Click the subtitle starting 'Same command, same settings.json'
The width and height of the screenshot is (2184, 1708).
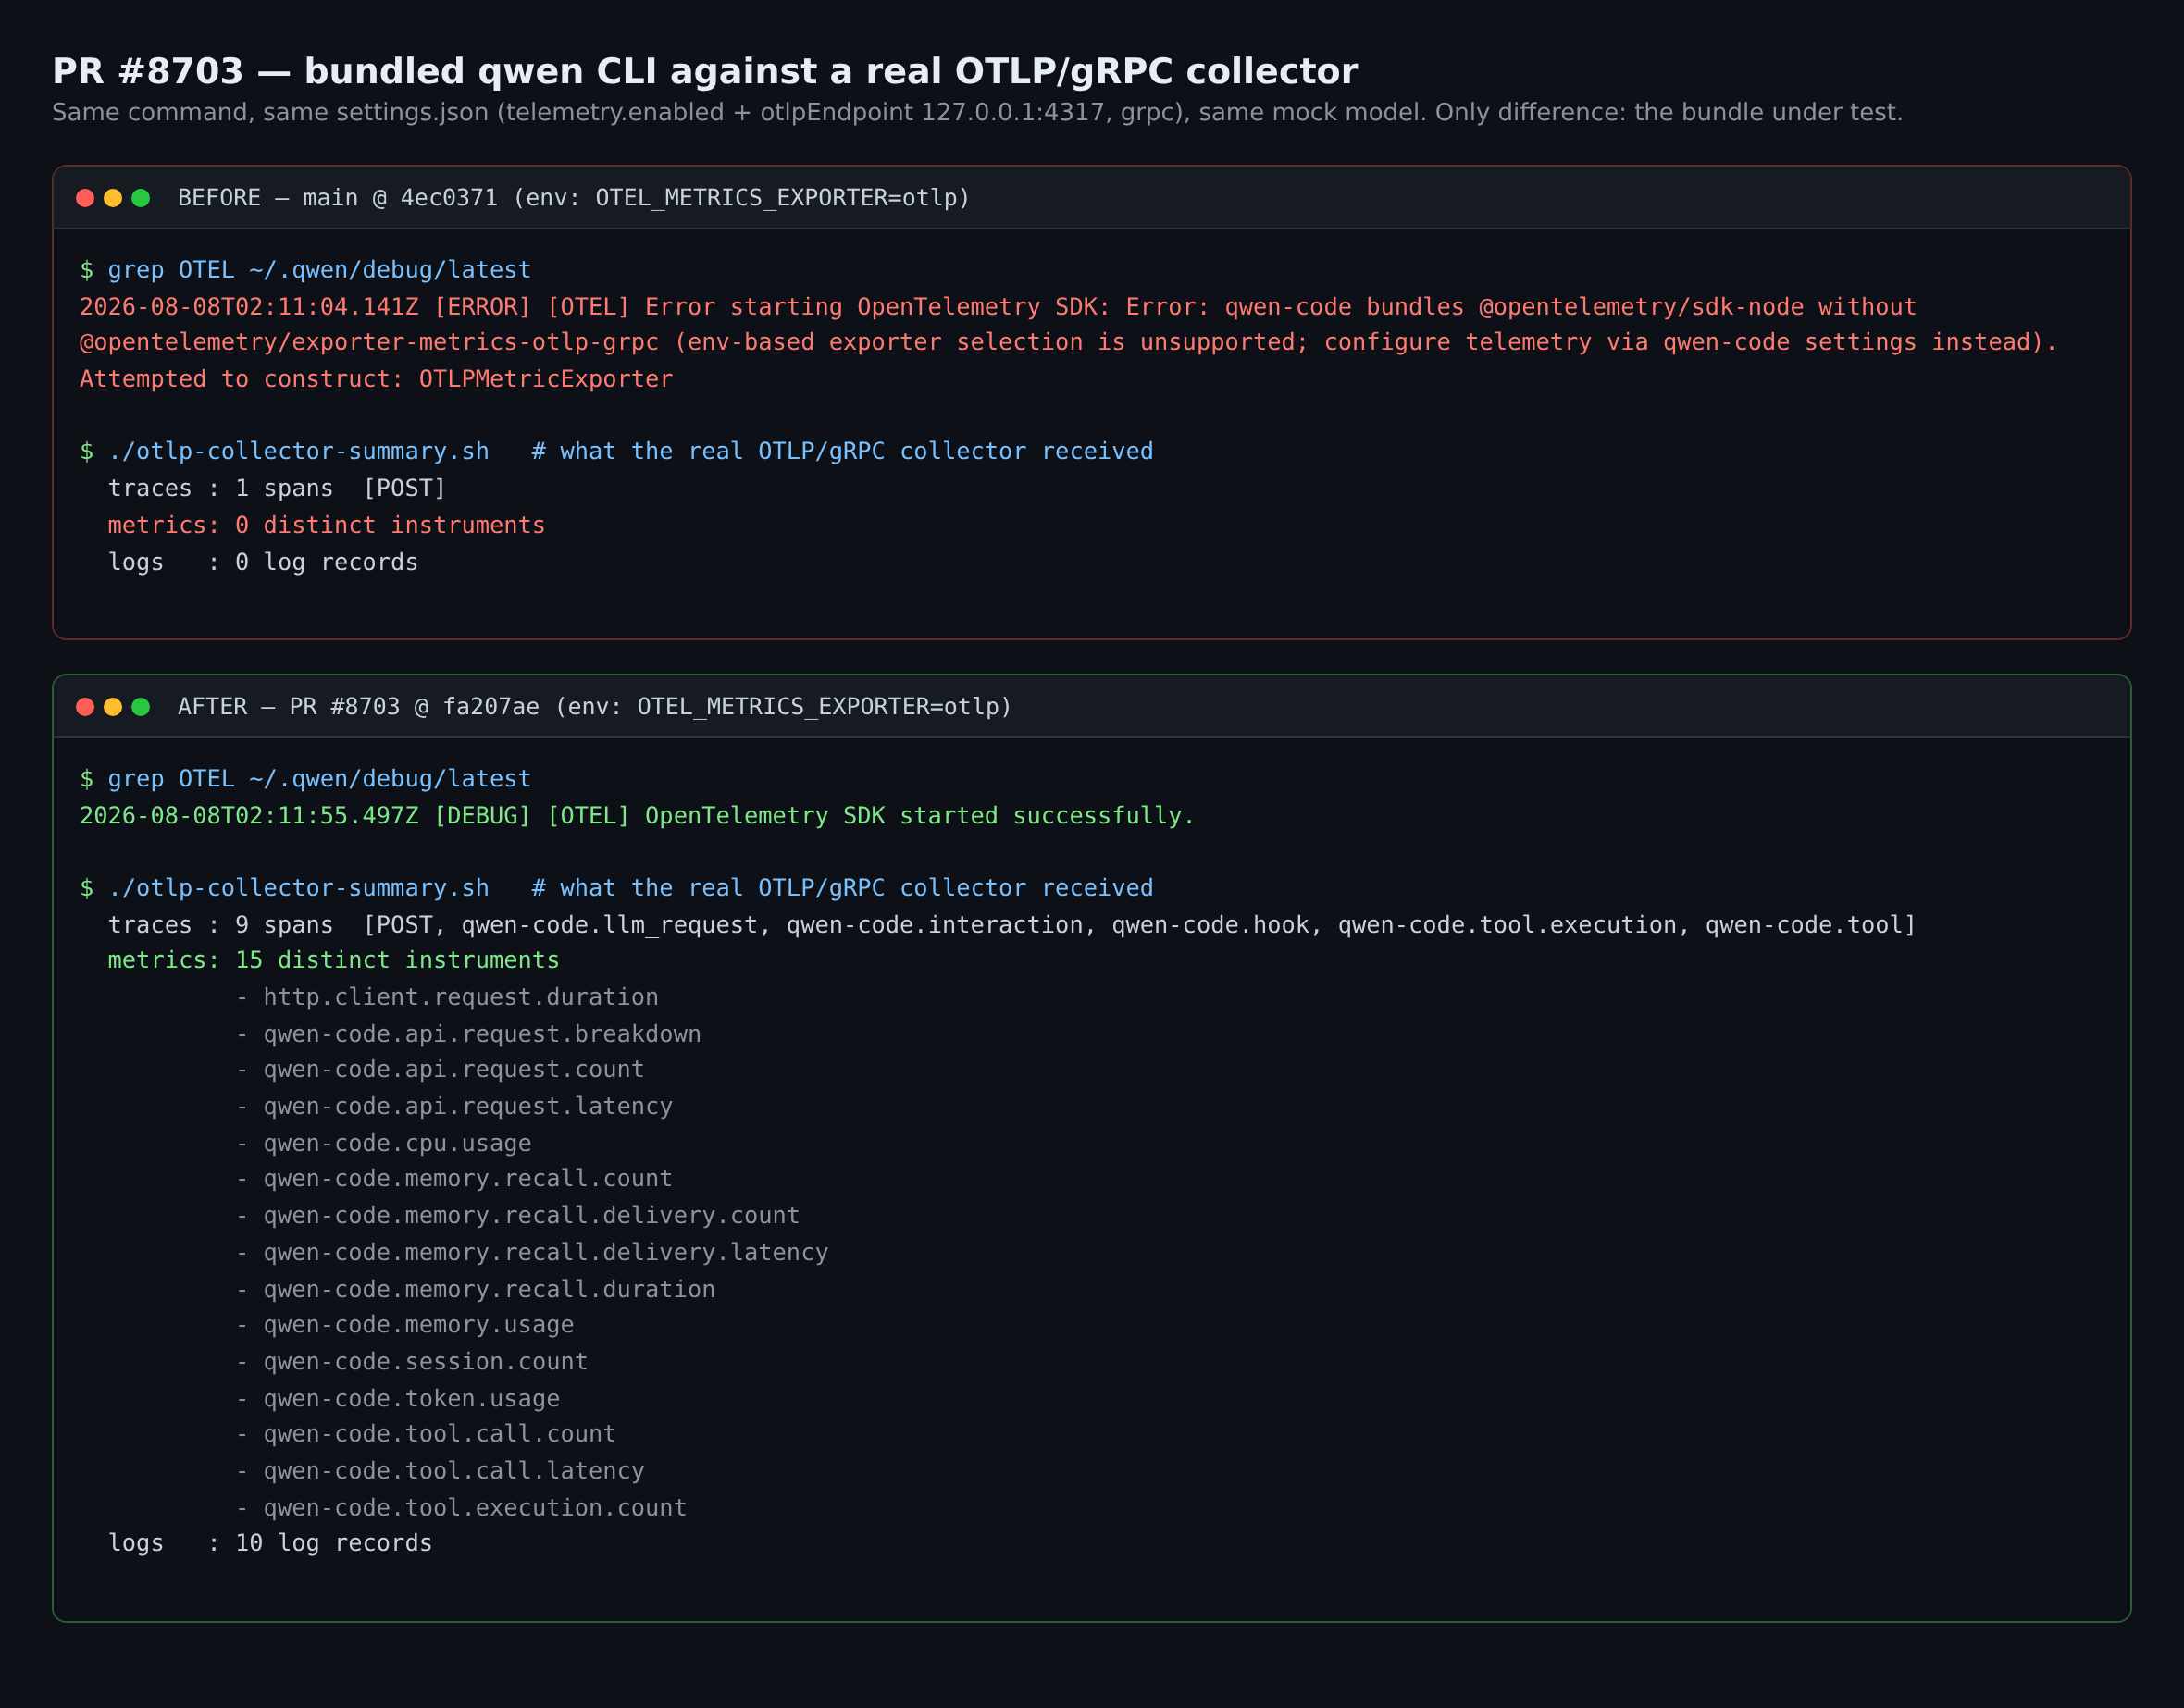pyautogui.click(x=977, y=112)
